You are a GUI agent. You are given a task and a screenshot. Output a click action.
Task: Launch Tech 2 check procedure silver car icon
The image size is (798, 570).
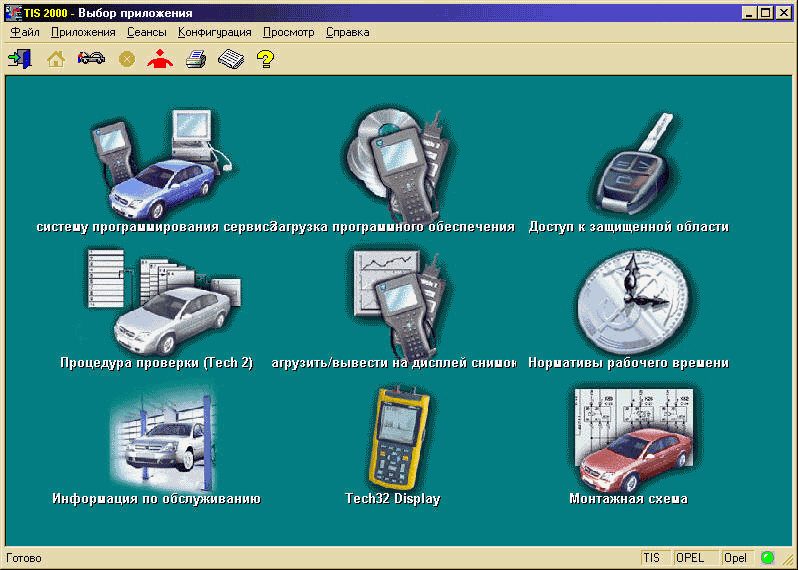tap(163, 301)
